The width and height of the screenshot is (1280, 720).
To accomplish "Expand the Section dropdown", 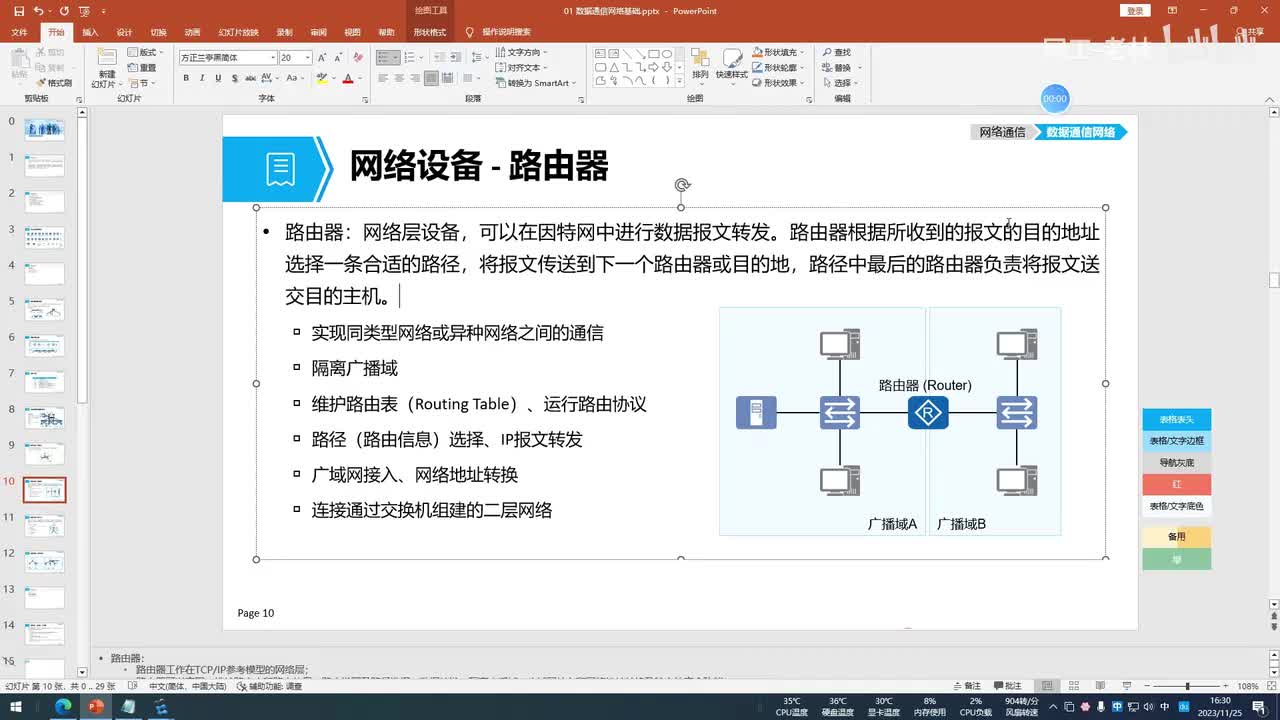I will [141, 83].
